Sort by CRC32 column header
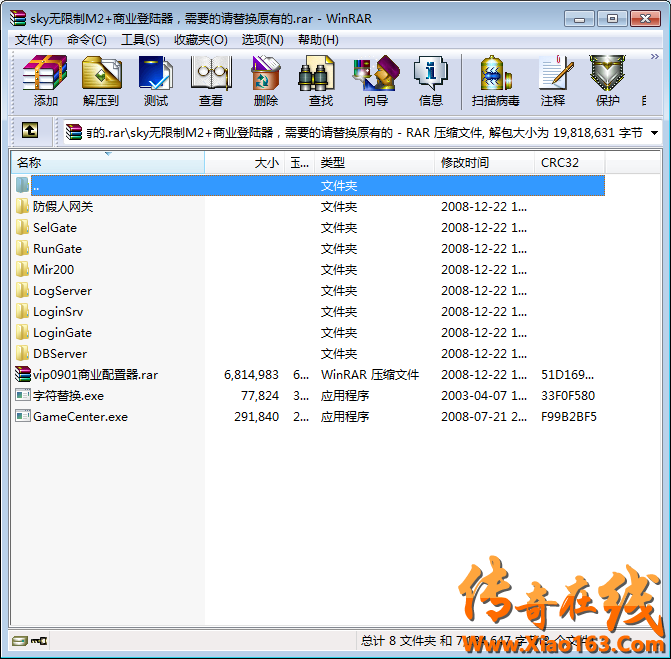The width and height of the screenshot is (671, 659). 570,163
